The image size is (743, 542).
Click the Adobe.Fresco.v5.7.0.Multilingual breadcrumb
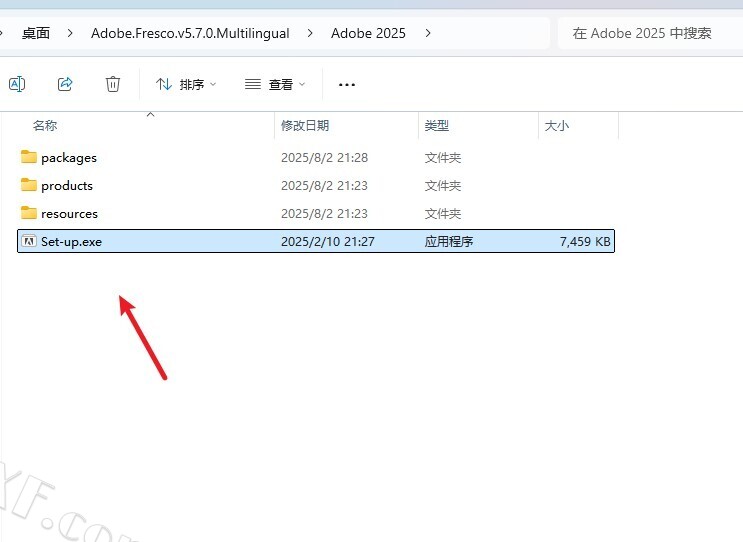190,33
